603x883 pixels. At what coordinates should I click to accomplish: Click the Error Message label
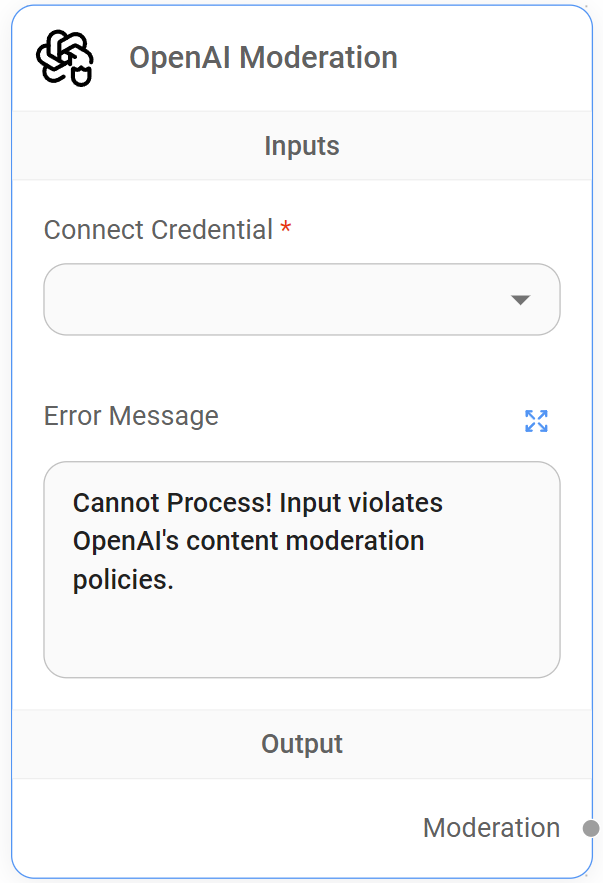tap(131, 416)
